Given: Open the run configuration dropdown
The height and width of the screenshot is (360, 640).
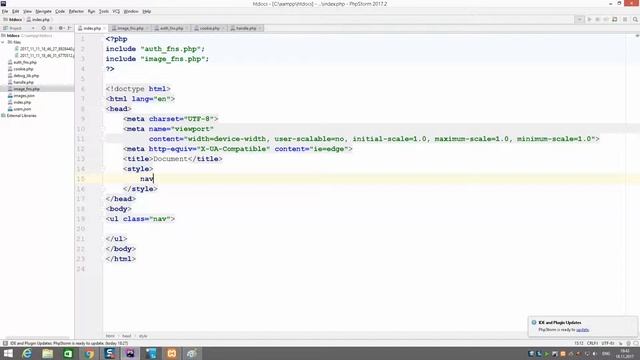Looking at the screenshot, I should pos(579,19).
